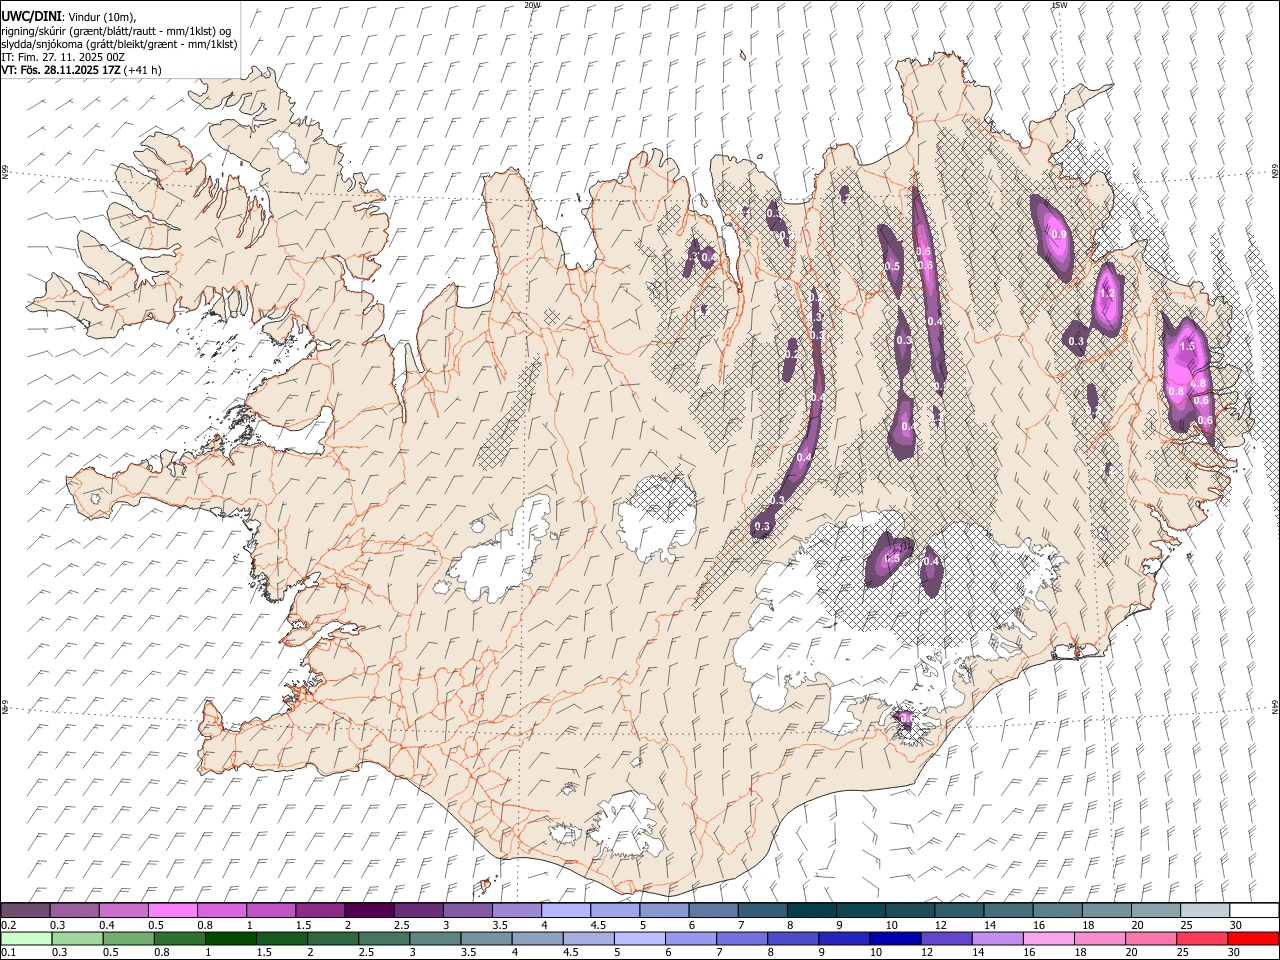Click the '15W' longitude label

pos(1059,5)
